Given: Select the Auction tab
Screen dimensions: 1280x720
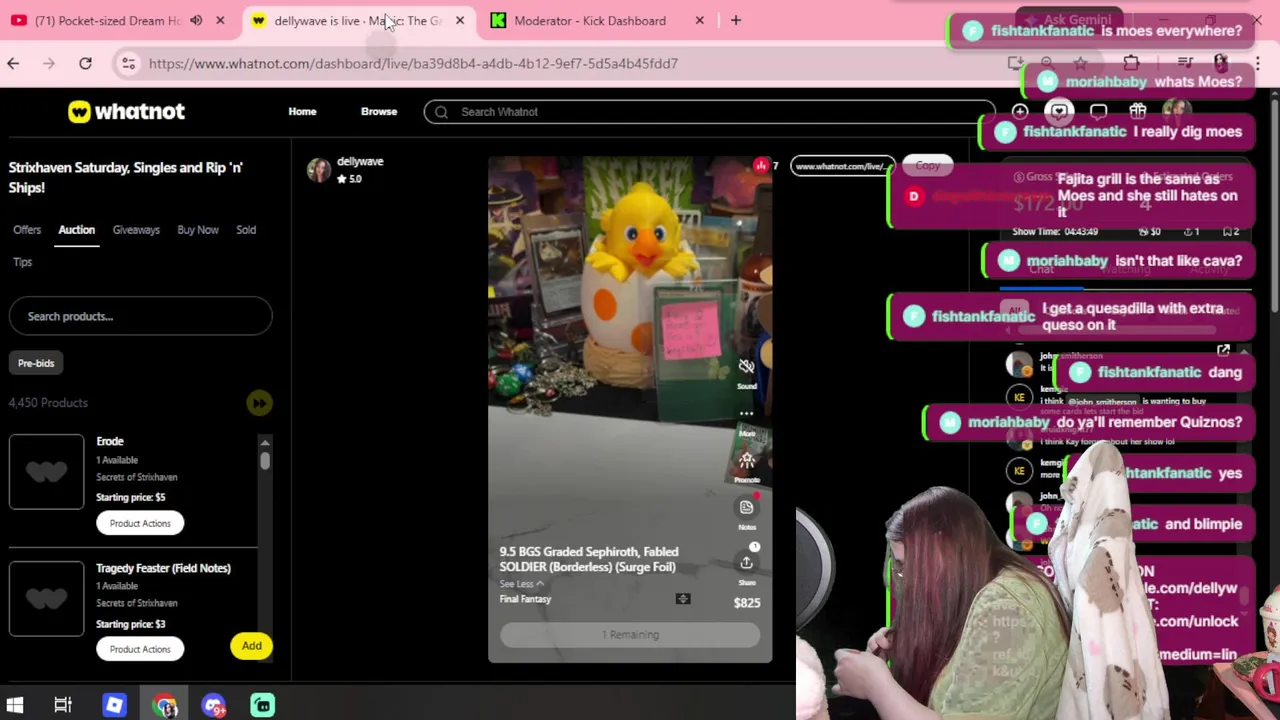Looking at the screenshot, I should point(76,230).
